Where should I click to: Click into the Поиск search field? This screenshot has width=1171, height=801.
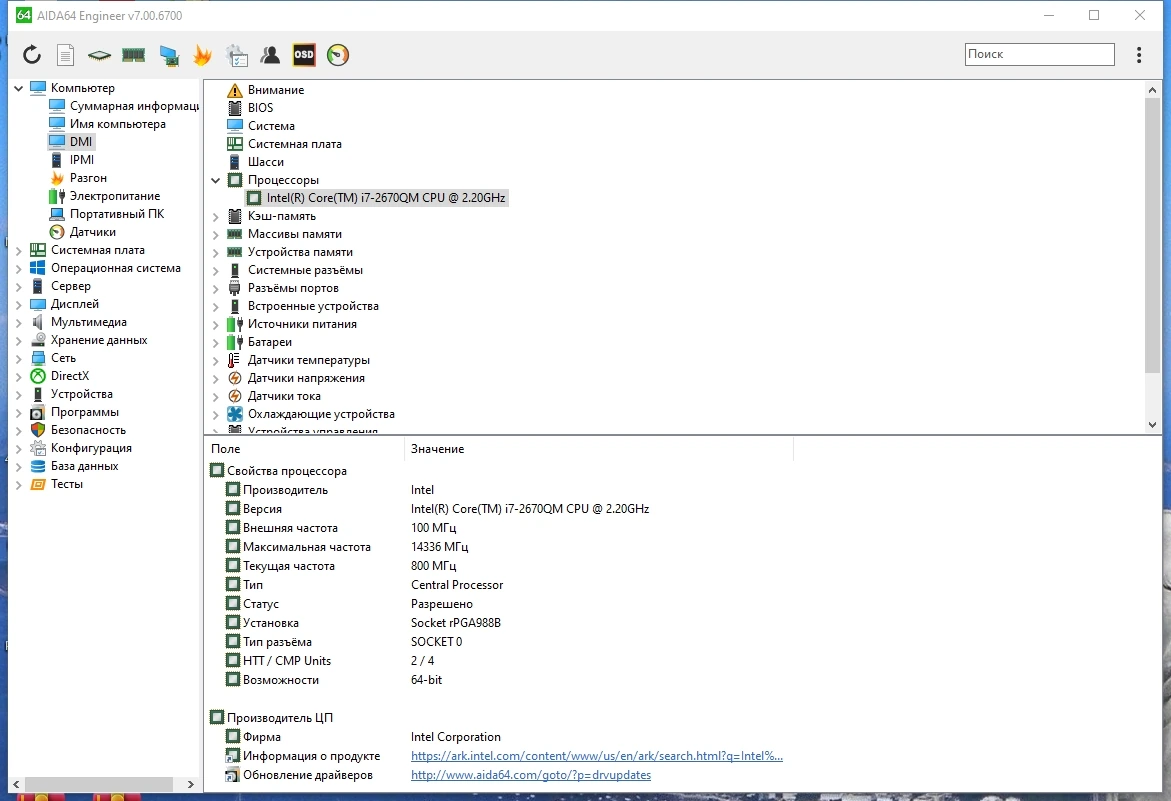pos(1039,54)
